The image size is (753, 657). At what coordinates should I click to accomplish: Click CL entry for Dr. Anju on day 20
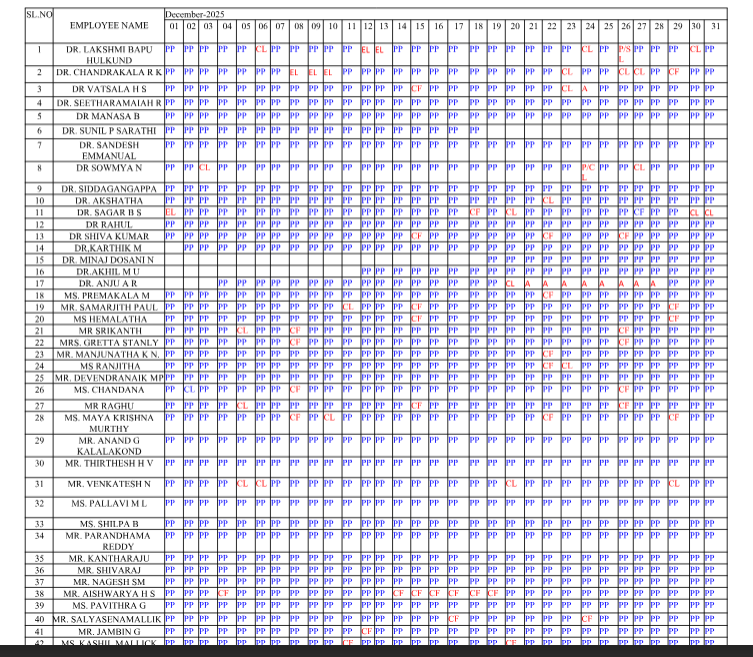510,284
